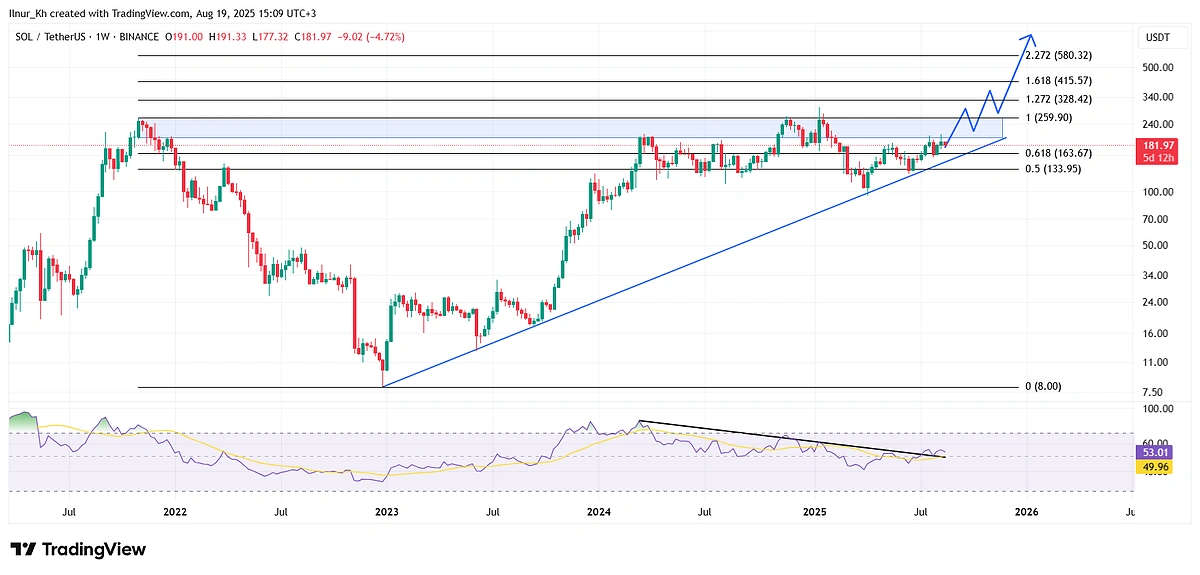Viewport: 1200px width, 575px height.
Task: Click the SOL / TetherUS symbol title
Action: tap(51, 36)
